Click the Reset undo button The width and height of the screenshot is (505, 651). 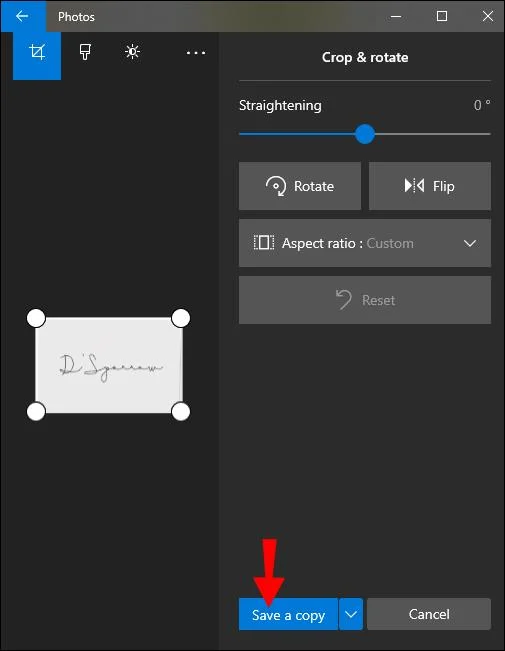pyautogui.click(x=365, y=300)
